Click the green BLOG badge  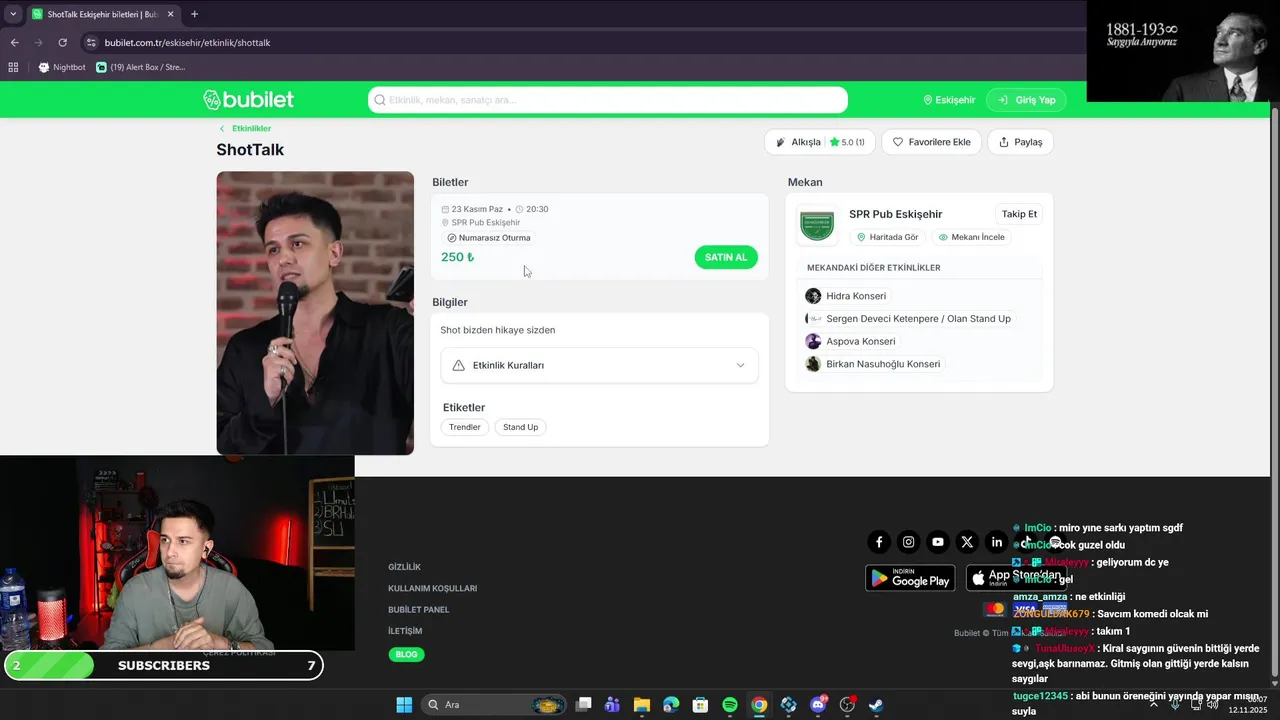click(x=406, y=654)
